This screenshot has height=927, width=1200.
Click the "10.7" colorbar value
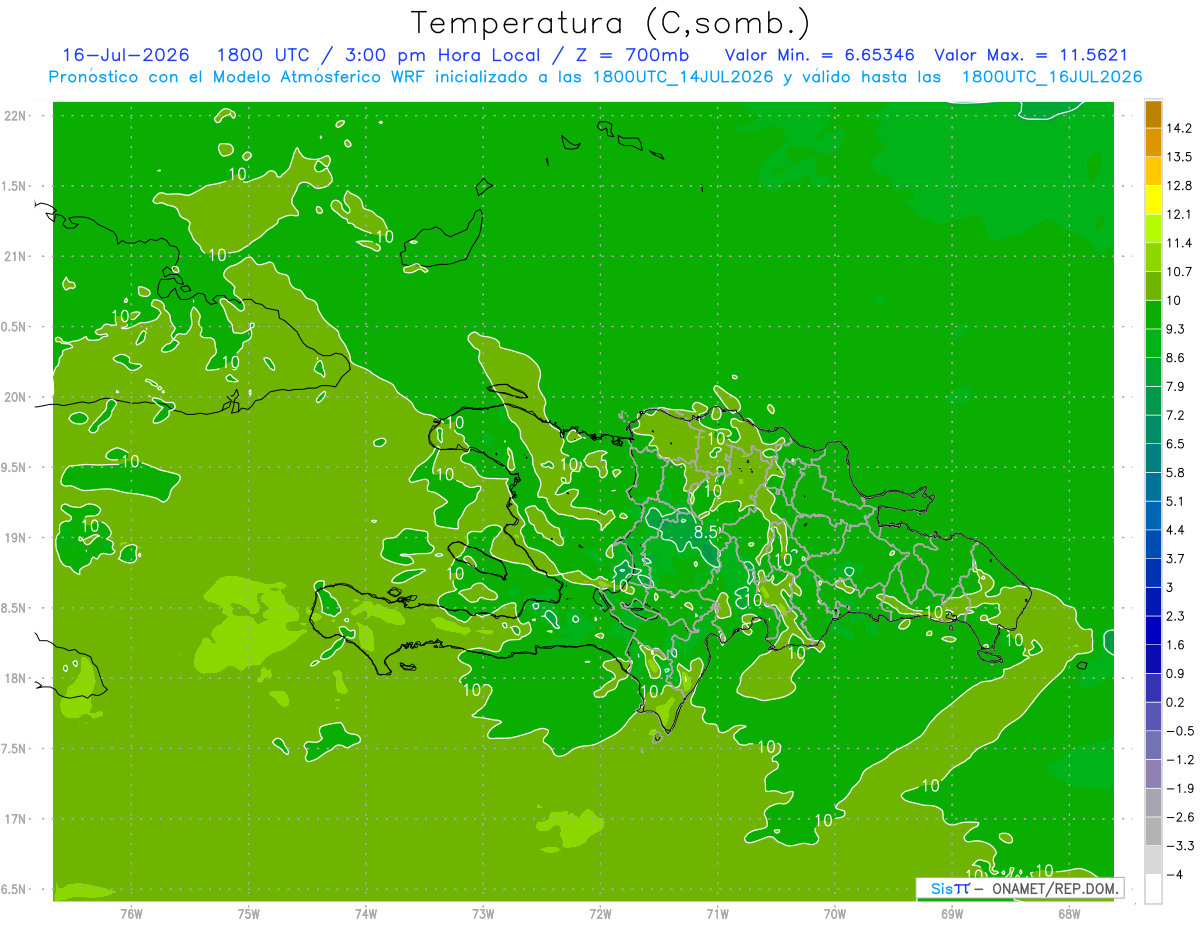pyautogui.click(x=1179, y=272)
